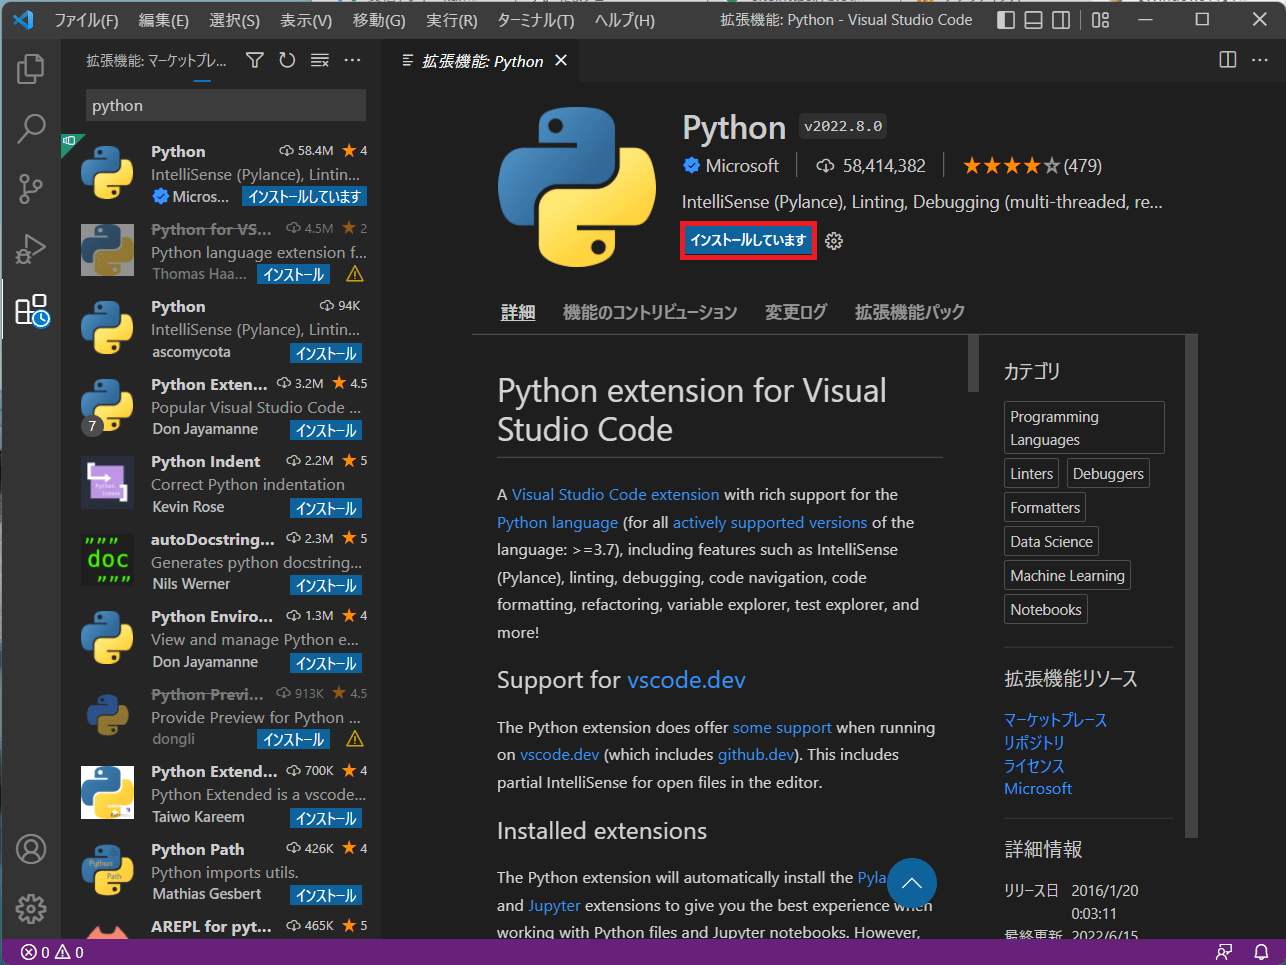Click the Data Science category button
Screen dimensions: 1286x965
(x=1051, y=541)
